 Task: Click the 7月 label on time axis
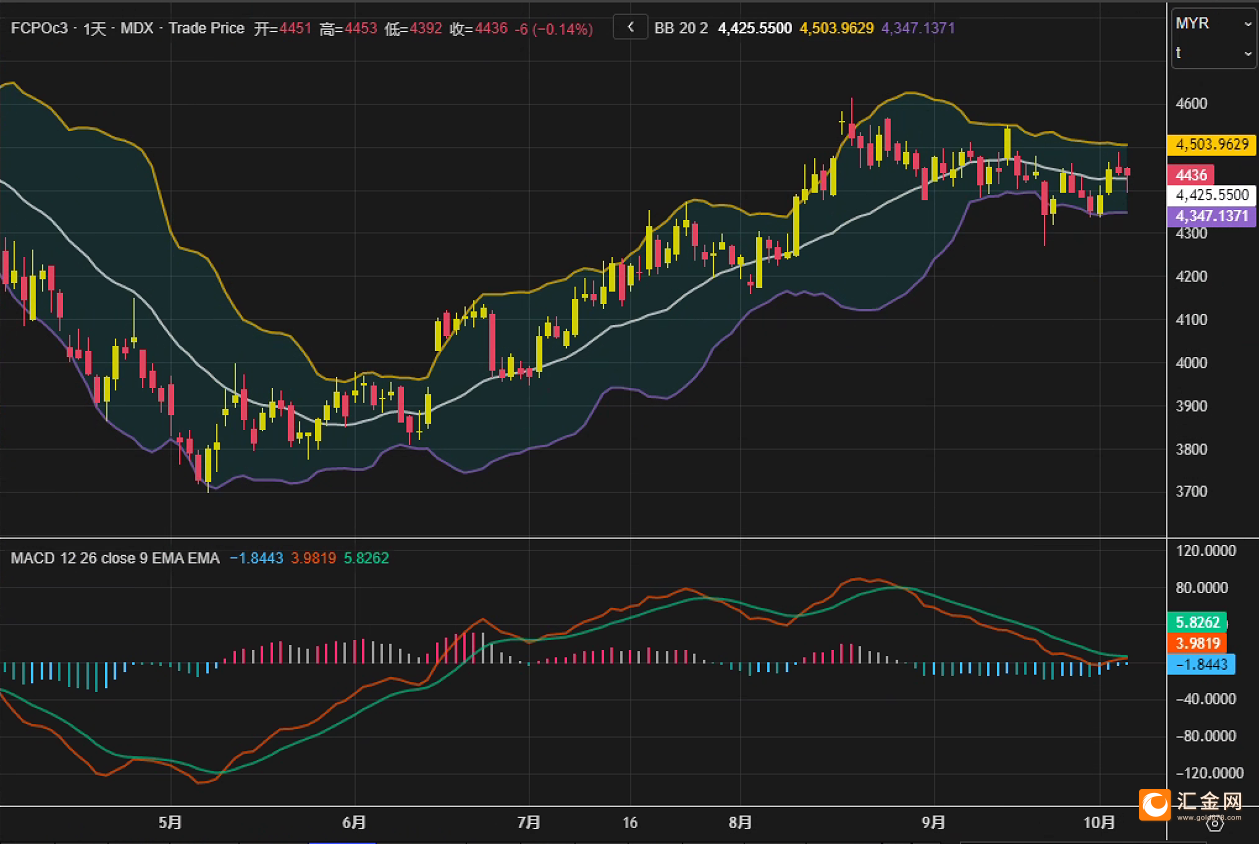point(529,822)
